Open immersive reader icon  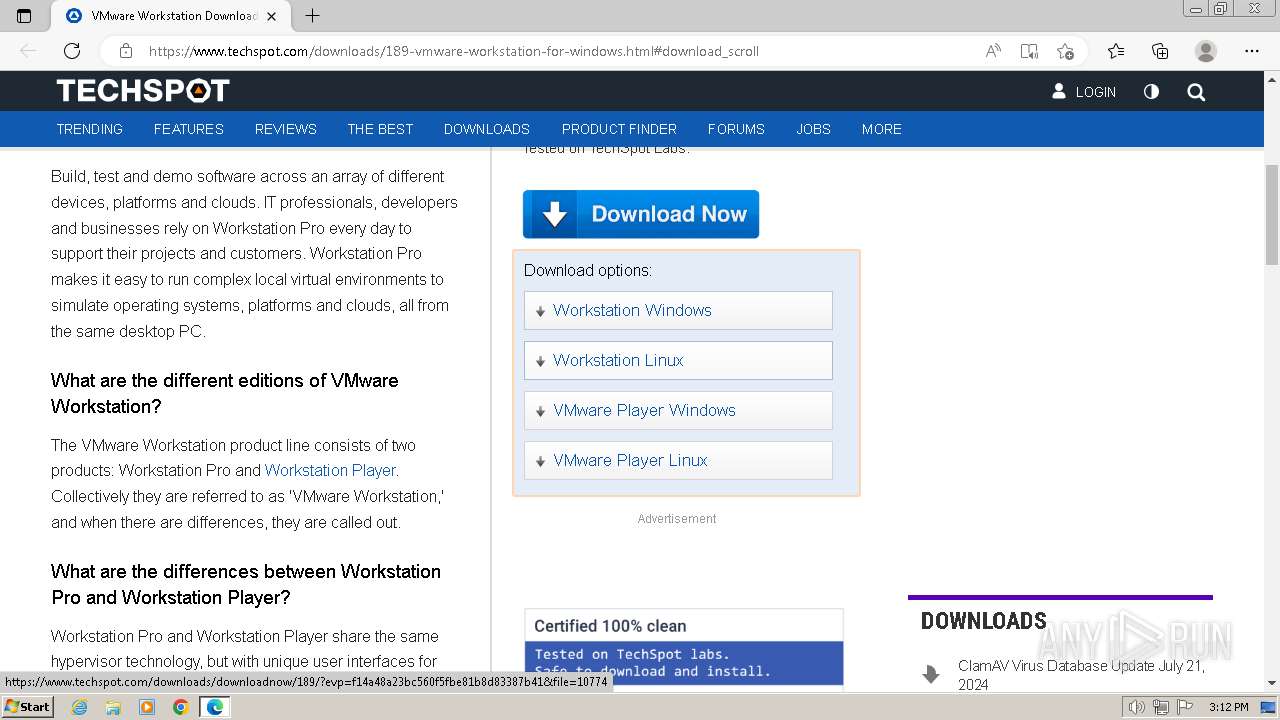1029,51
